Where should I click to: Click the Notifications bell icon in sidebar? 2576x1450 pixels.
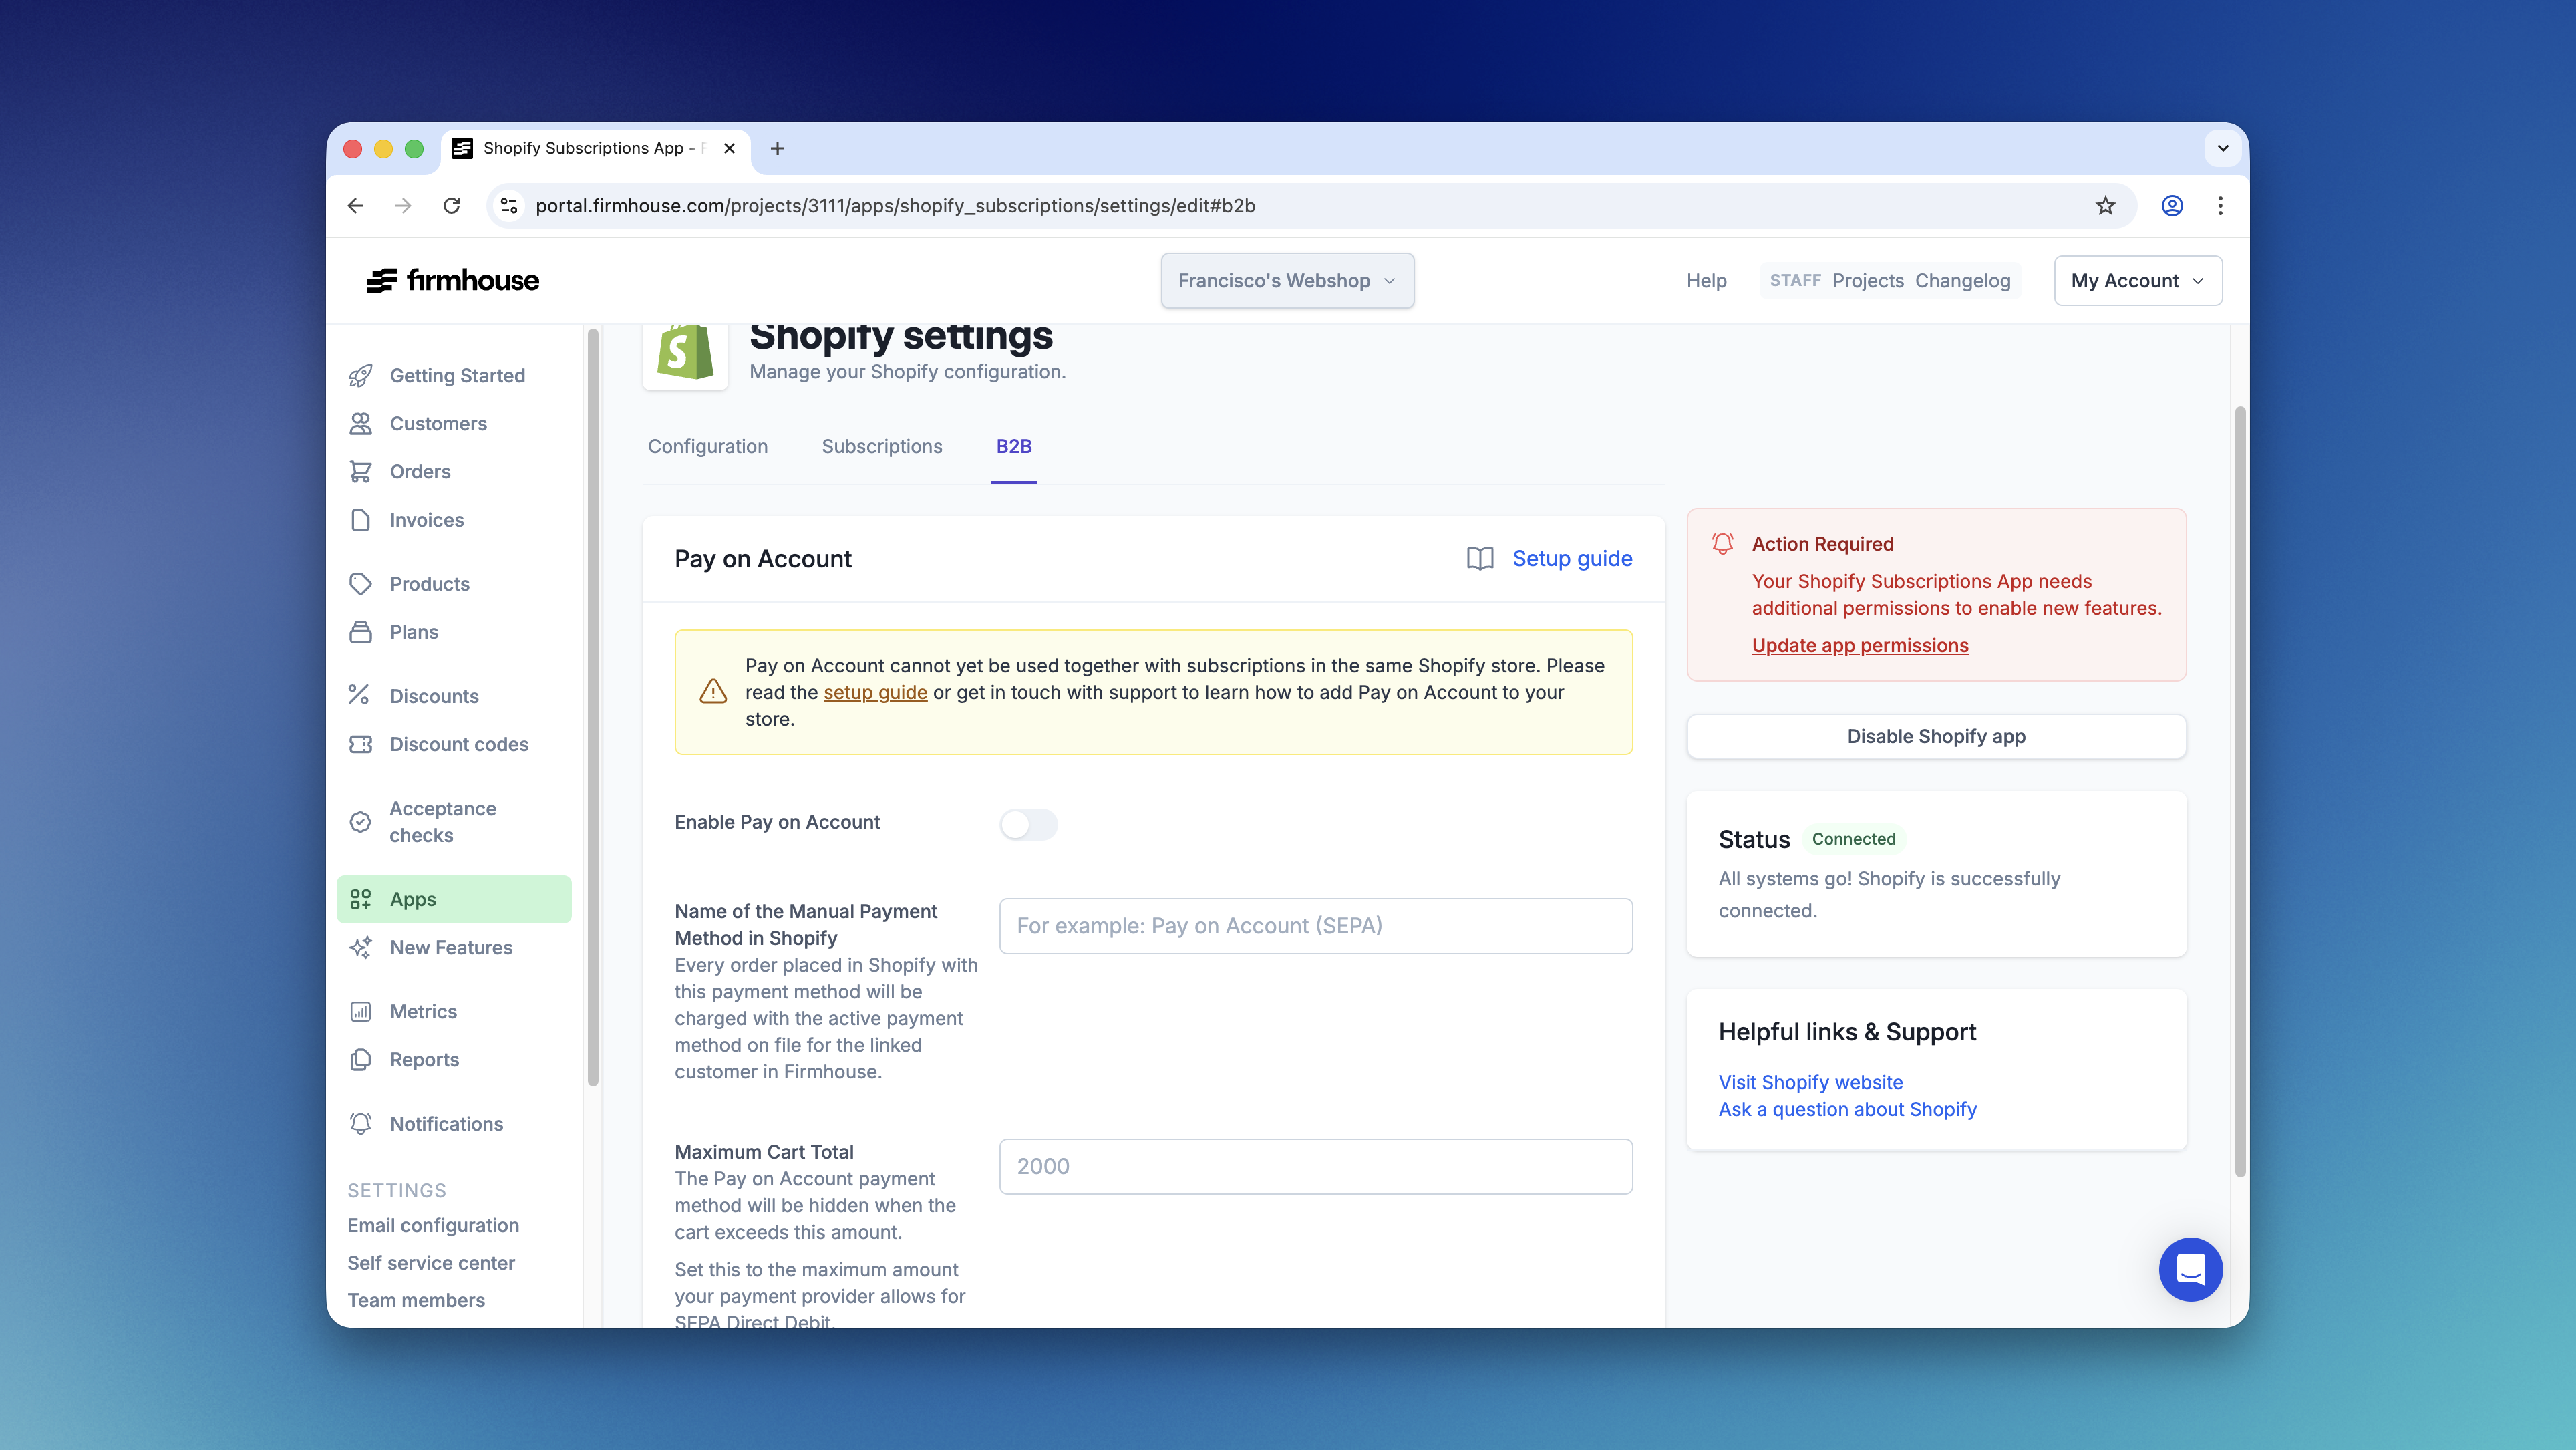tap(360, 1124)
